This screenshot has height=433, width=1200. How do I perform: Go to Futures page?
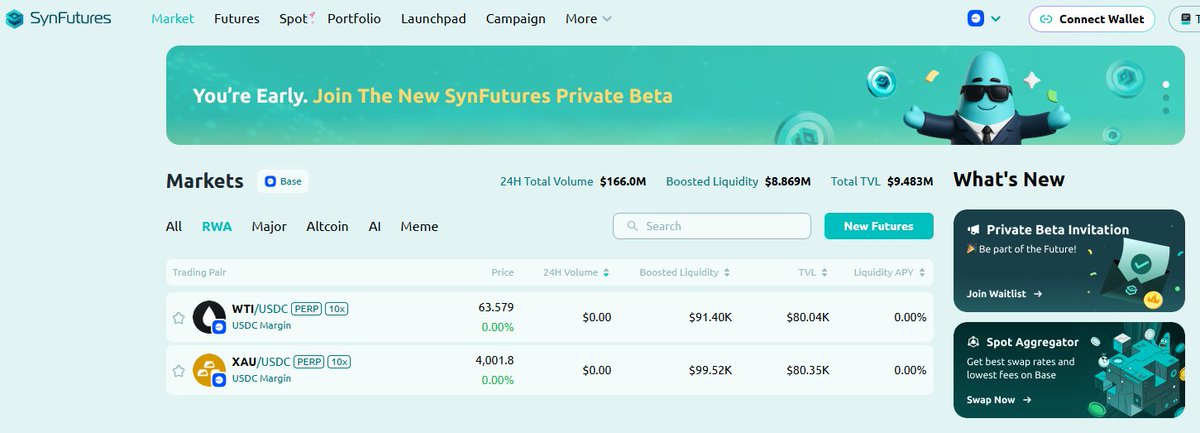[237, 19]
